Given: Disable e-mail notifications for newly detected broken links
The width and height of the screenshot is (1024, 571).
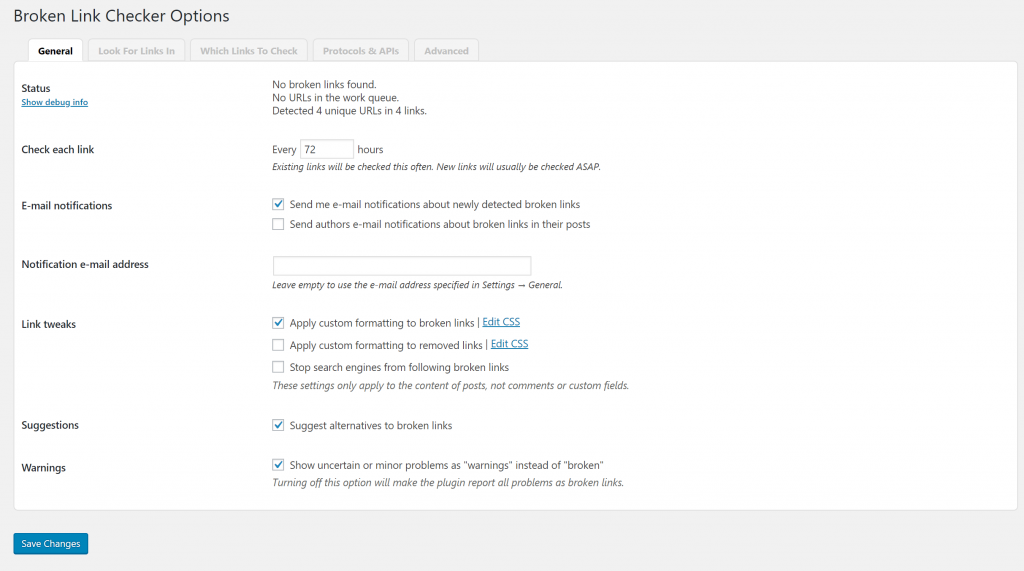Looking at the screenshot, I should point(278,204).
